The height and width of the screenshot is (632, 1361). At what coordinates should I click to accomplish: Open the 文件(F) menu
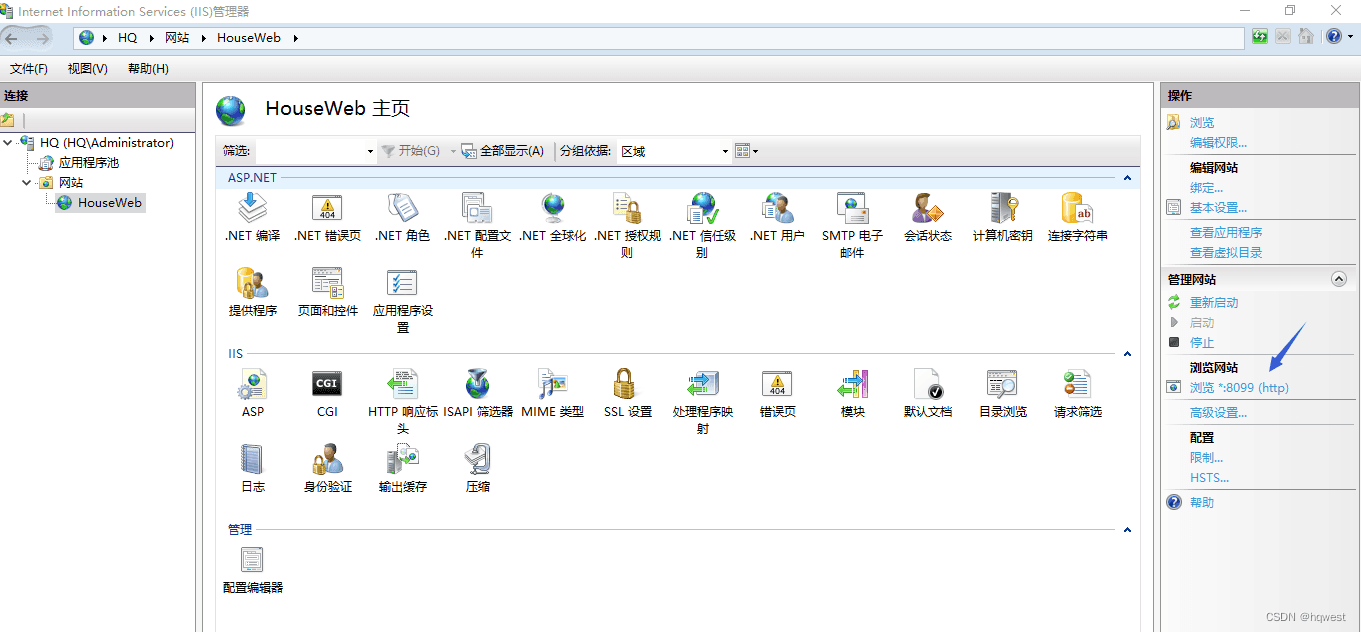(x=29, y=69)
